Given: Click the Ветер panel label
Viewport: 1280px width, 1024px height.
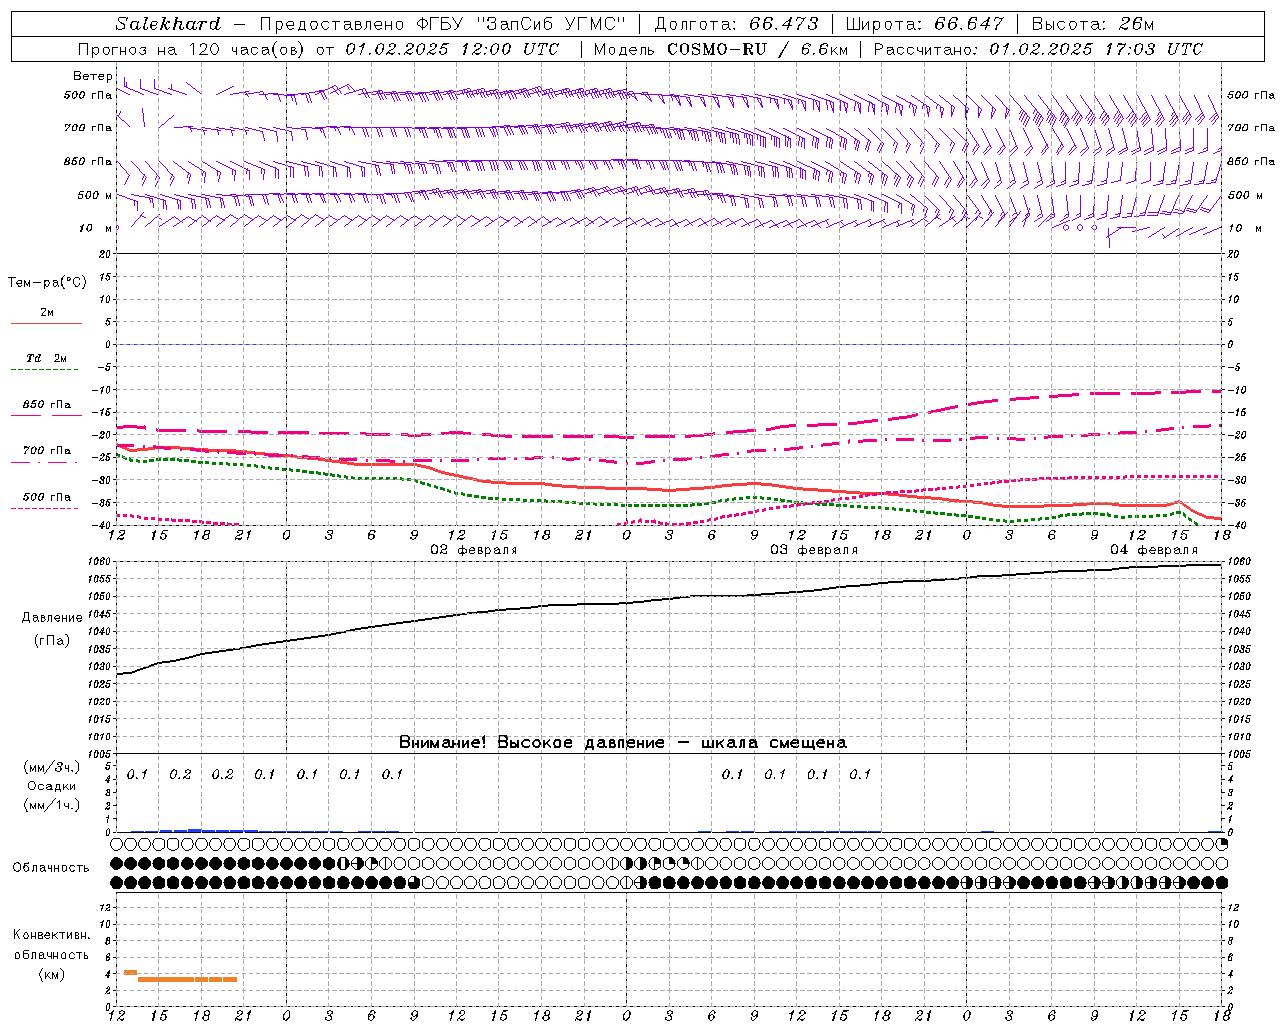Looking at the screenshot, I should click(x=93, y=76).
